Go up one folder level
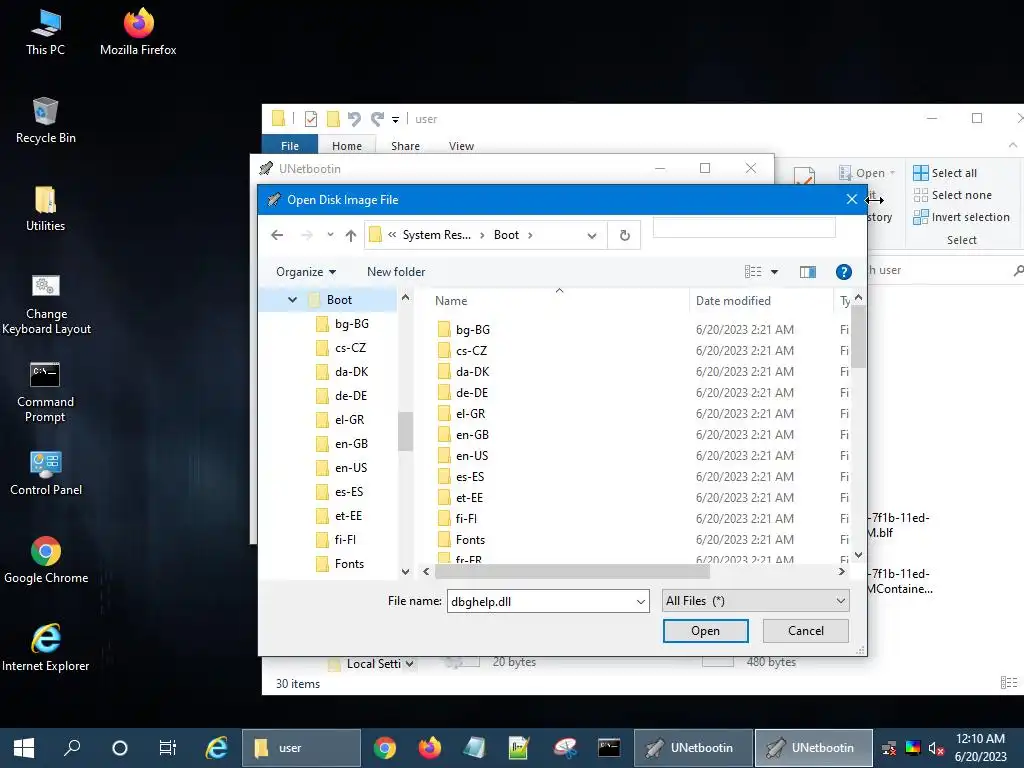Viewport: 1024px width, 768px height. (x=351, y=235)
